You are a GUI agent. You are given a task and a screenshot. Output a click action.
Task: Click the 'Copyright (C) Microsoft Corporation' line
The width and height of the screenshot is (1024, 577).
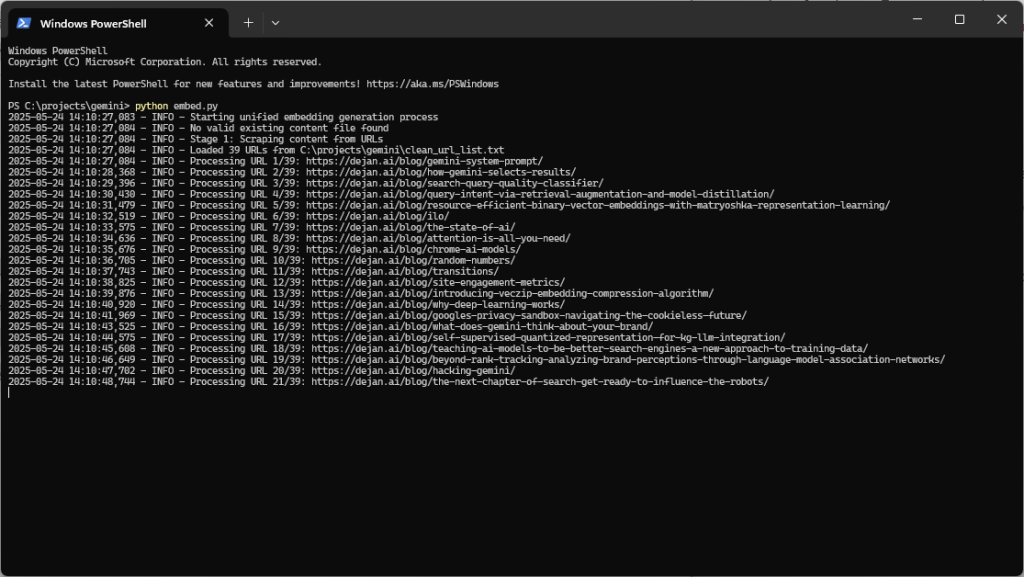tap(165, 63)
